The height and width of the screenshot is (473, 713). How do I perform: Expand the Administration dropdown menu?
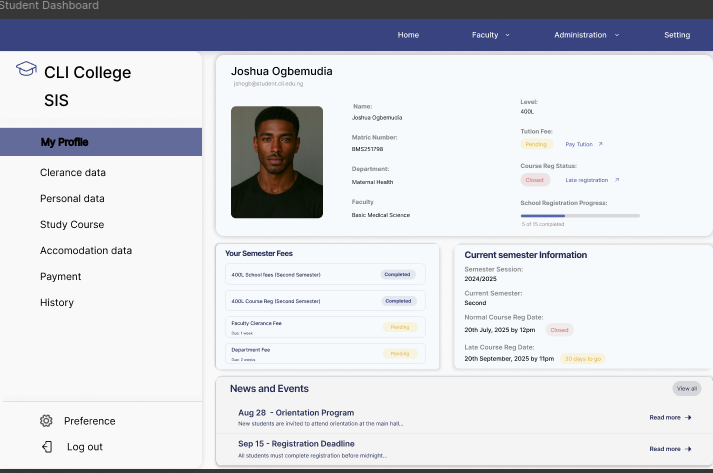(586, 35)
